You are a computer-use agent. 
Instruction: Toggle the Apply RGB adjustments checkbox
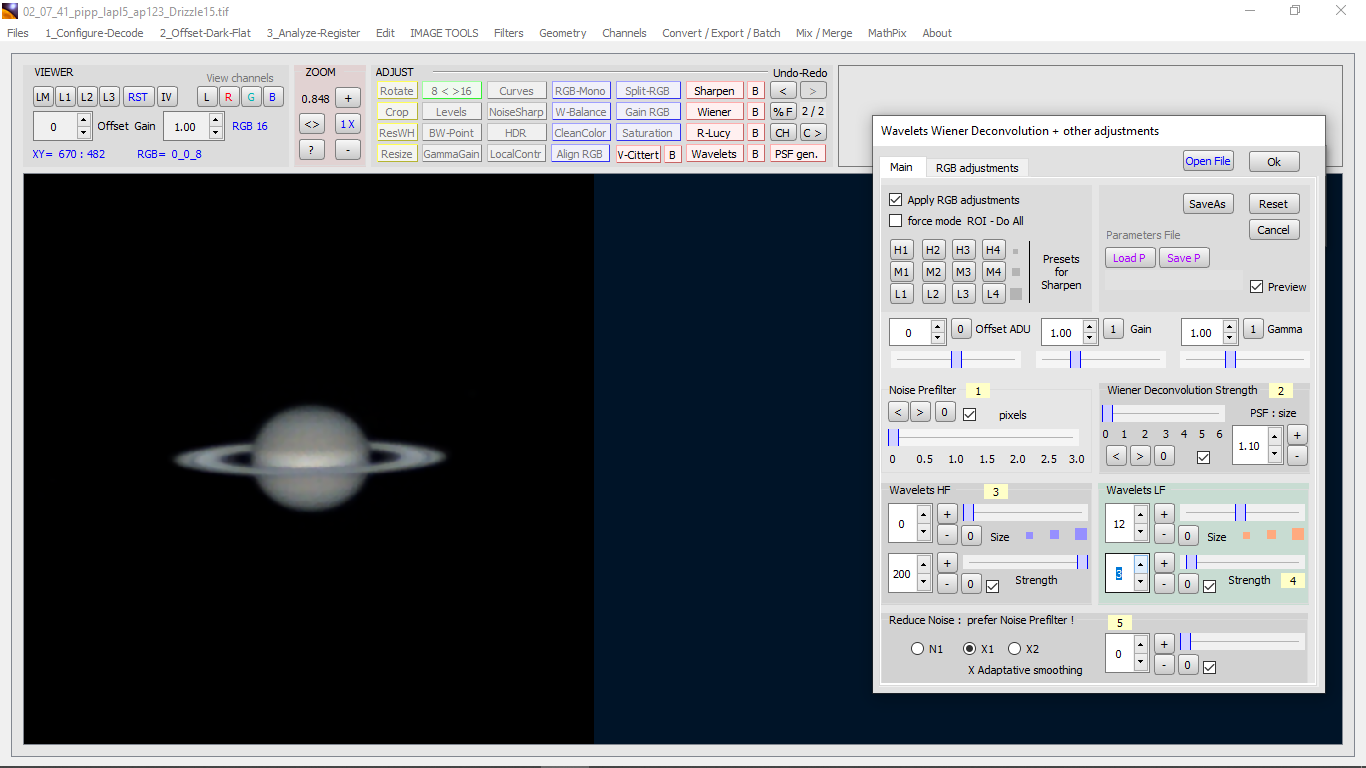(895, 200)
